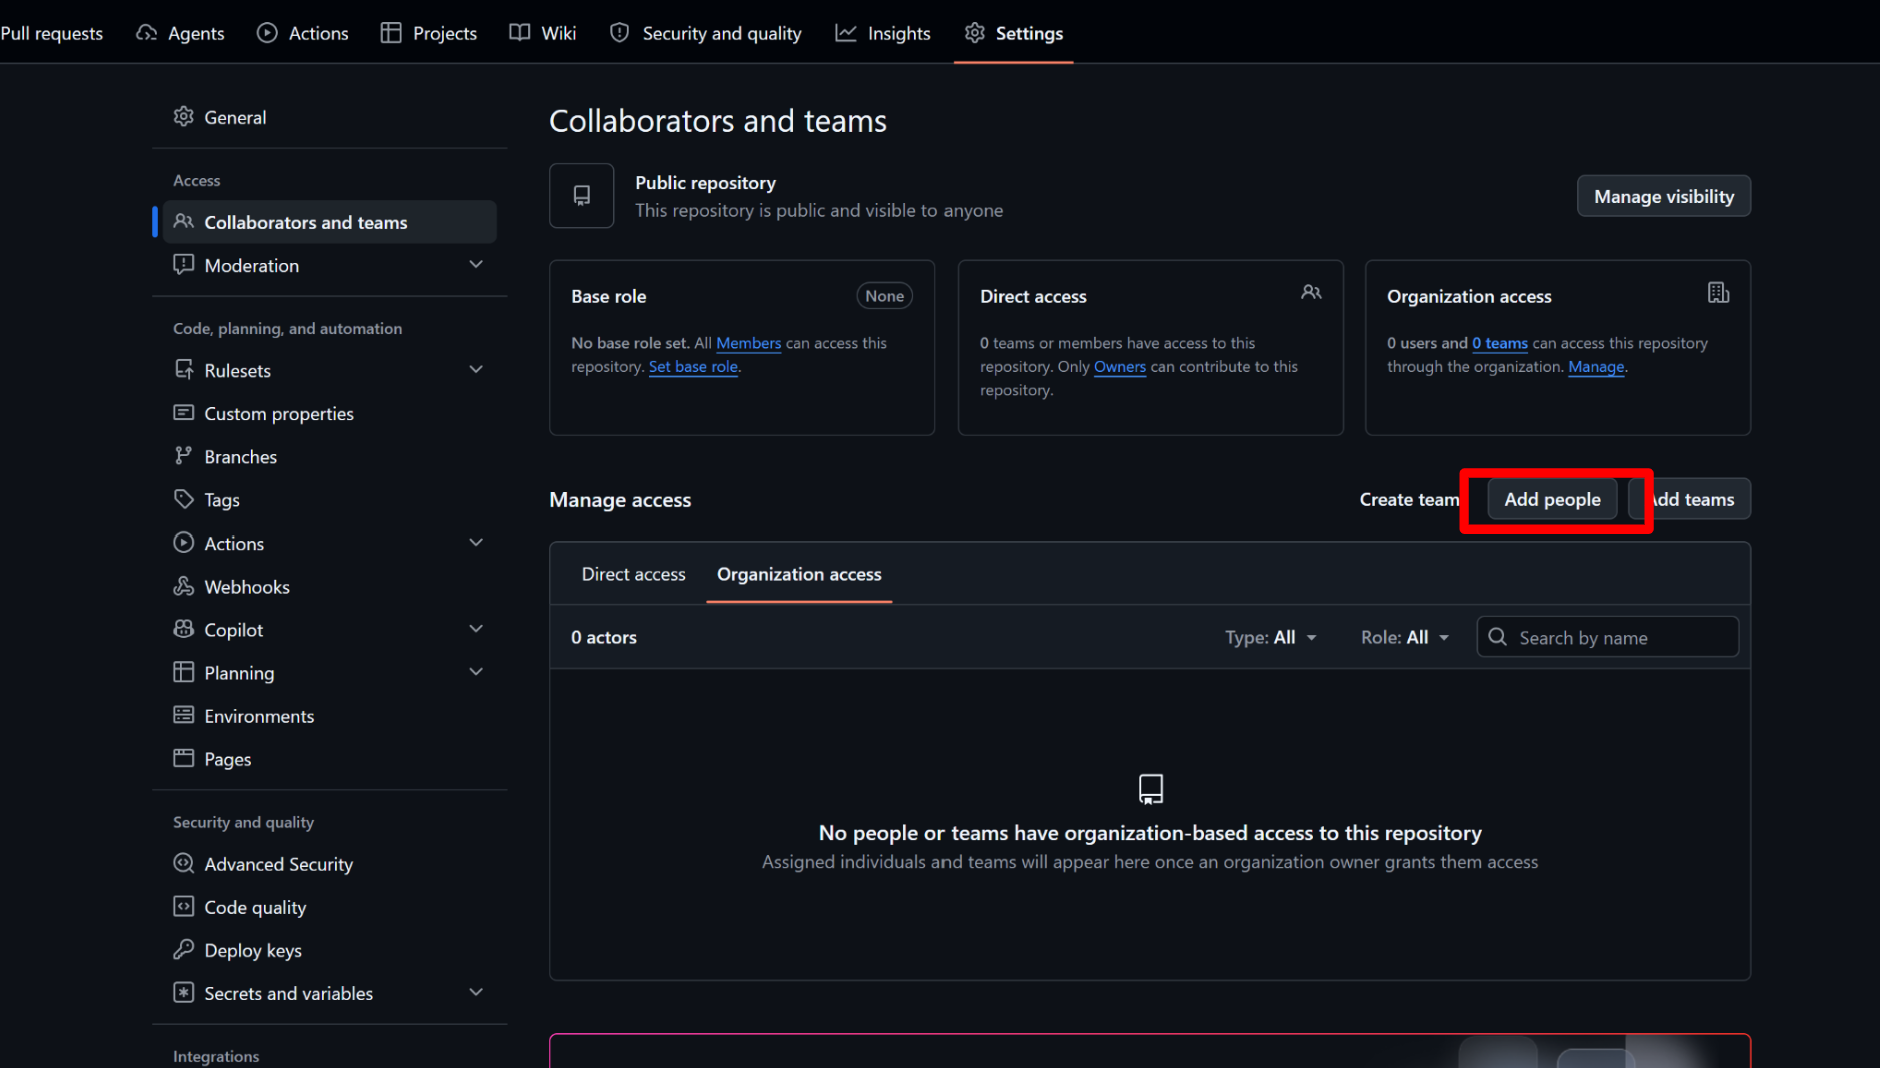This screenshot has height=1068, width=1880.
Task: Open the General settings gear icon
Action: coord(183,117)
